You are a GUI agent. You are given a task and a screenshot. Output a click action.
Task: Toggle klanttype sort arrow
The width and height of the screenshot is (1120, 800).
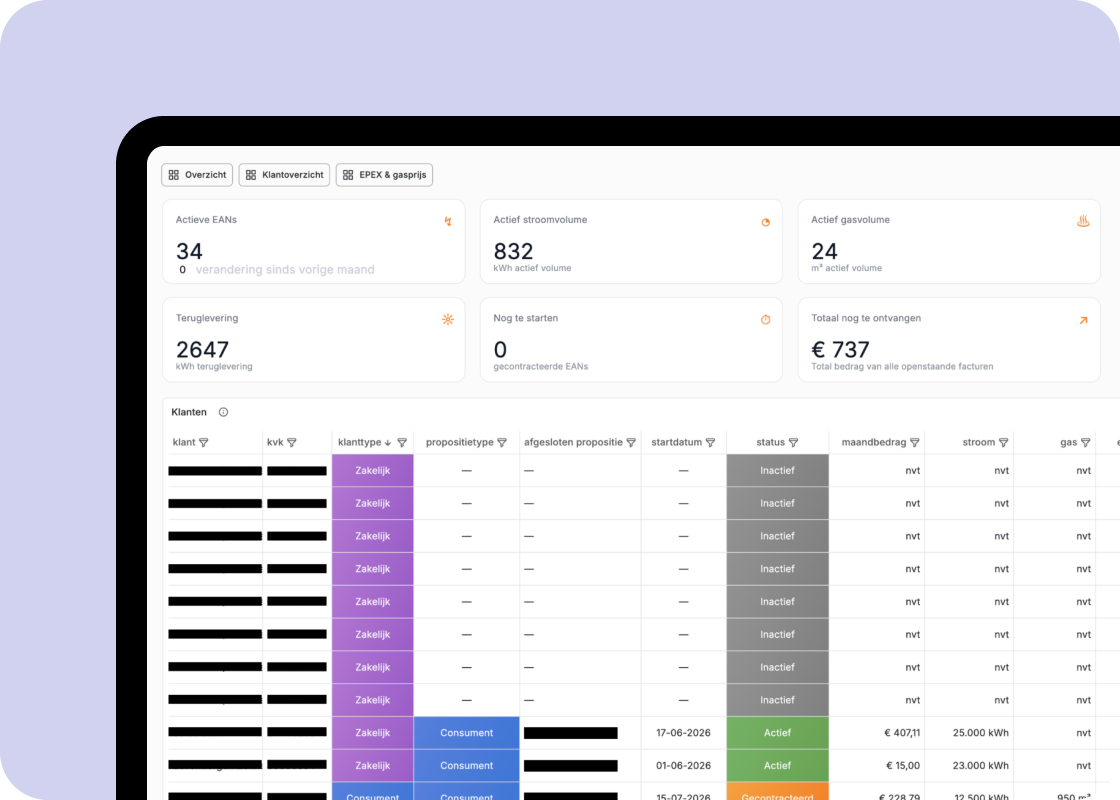(x=388, y=443)
